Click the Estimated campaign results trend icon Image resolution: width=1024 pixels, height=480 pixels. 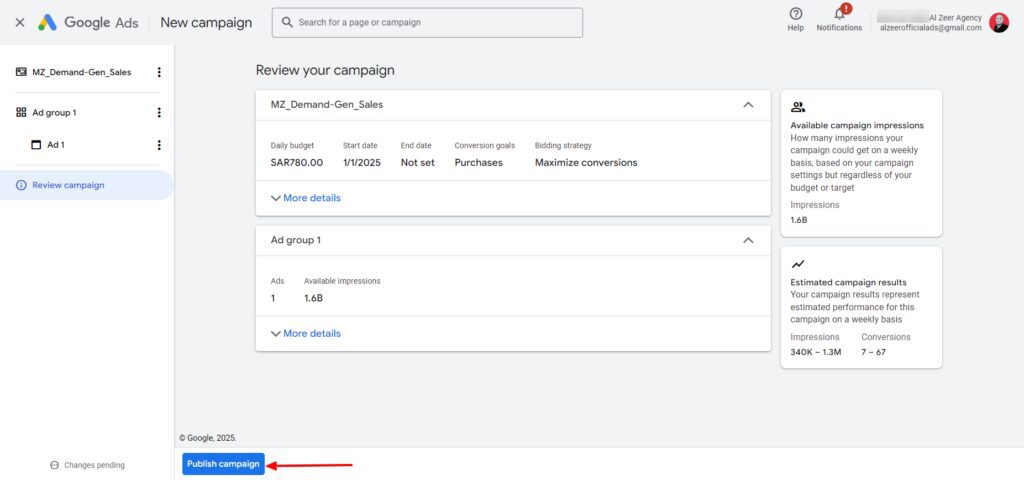(x=797, y=264)
